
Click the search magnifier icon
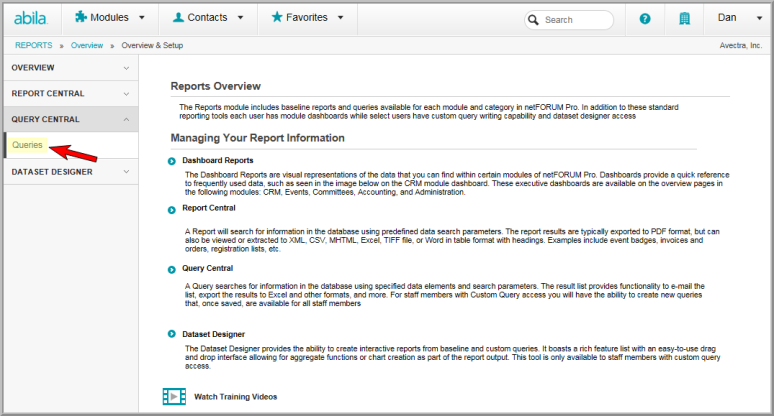pyautogui.click(x=533, y=20)
